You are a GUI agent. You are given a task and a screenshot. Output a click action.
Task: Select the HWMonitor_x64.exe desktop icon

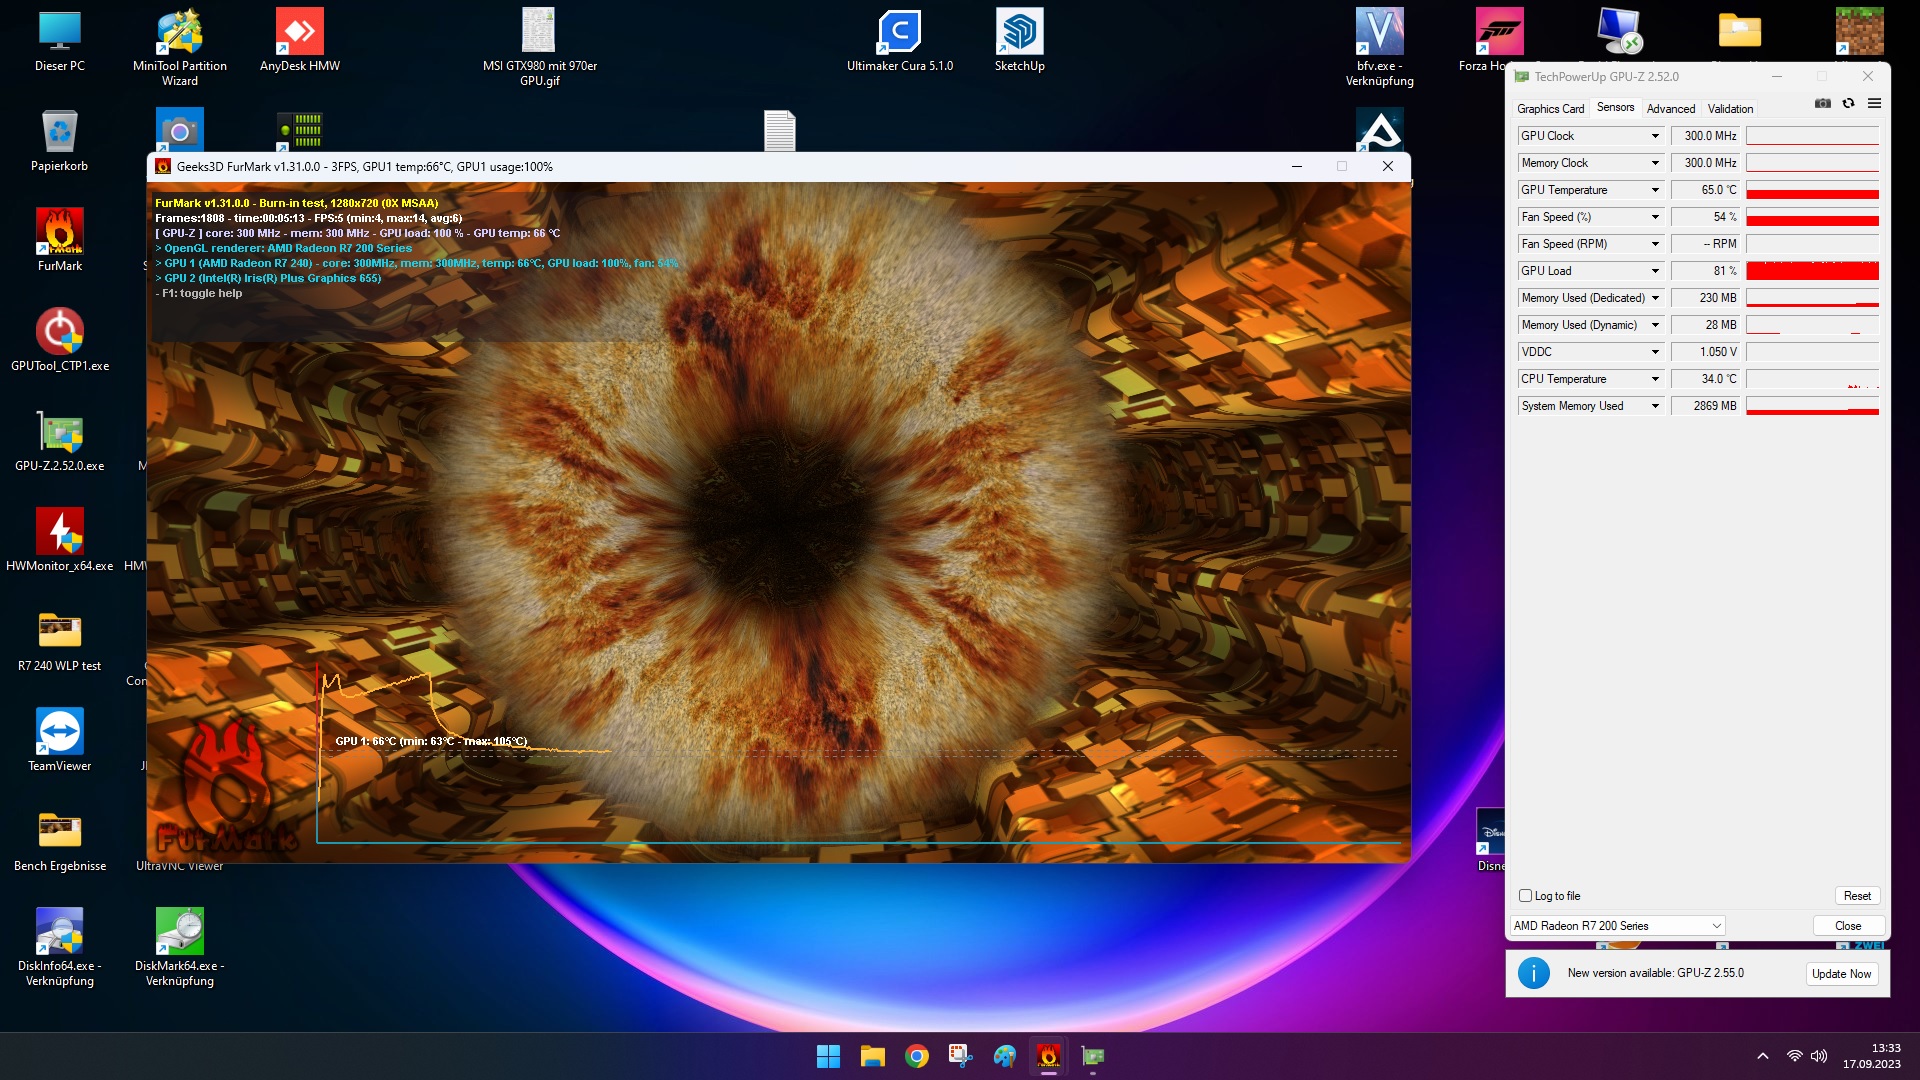point(60,540)
